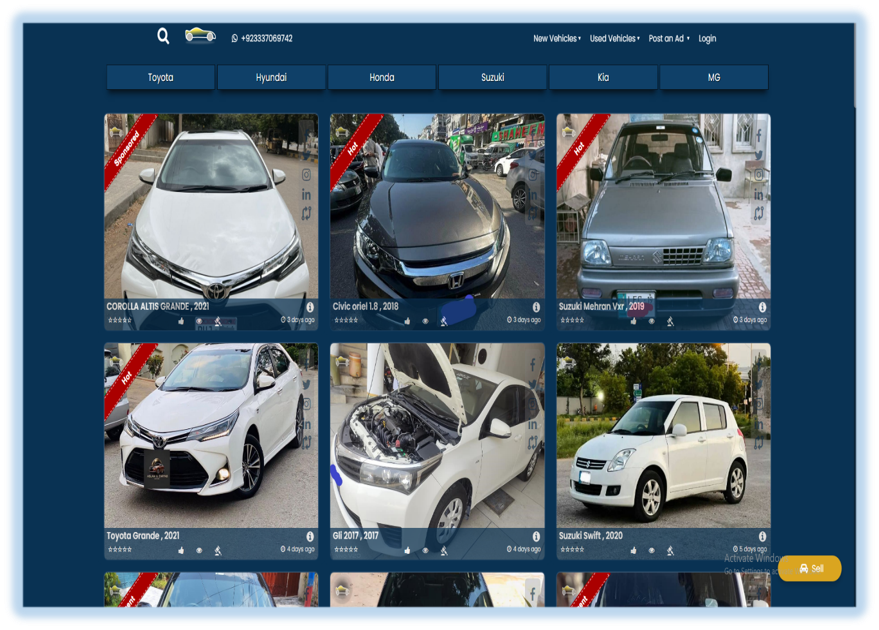Click the eye icon on Civic oriel card

point(425,321)
